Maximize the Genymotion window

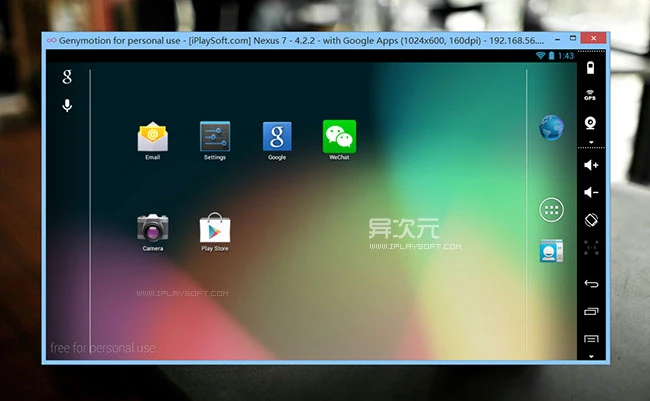[573, 39]
